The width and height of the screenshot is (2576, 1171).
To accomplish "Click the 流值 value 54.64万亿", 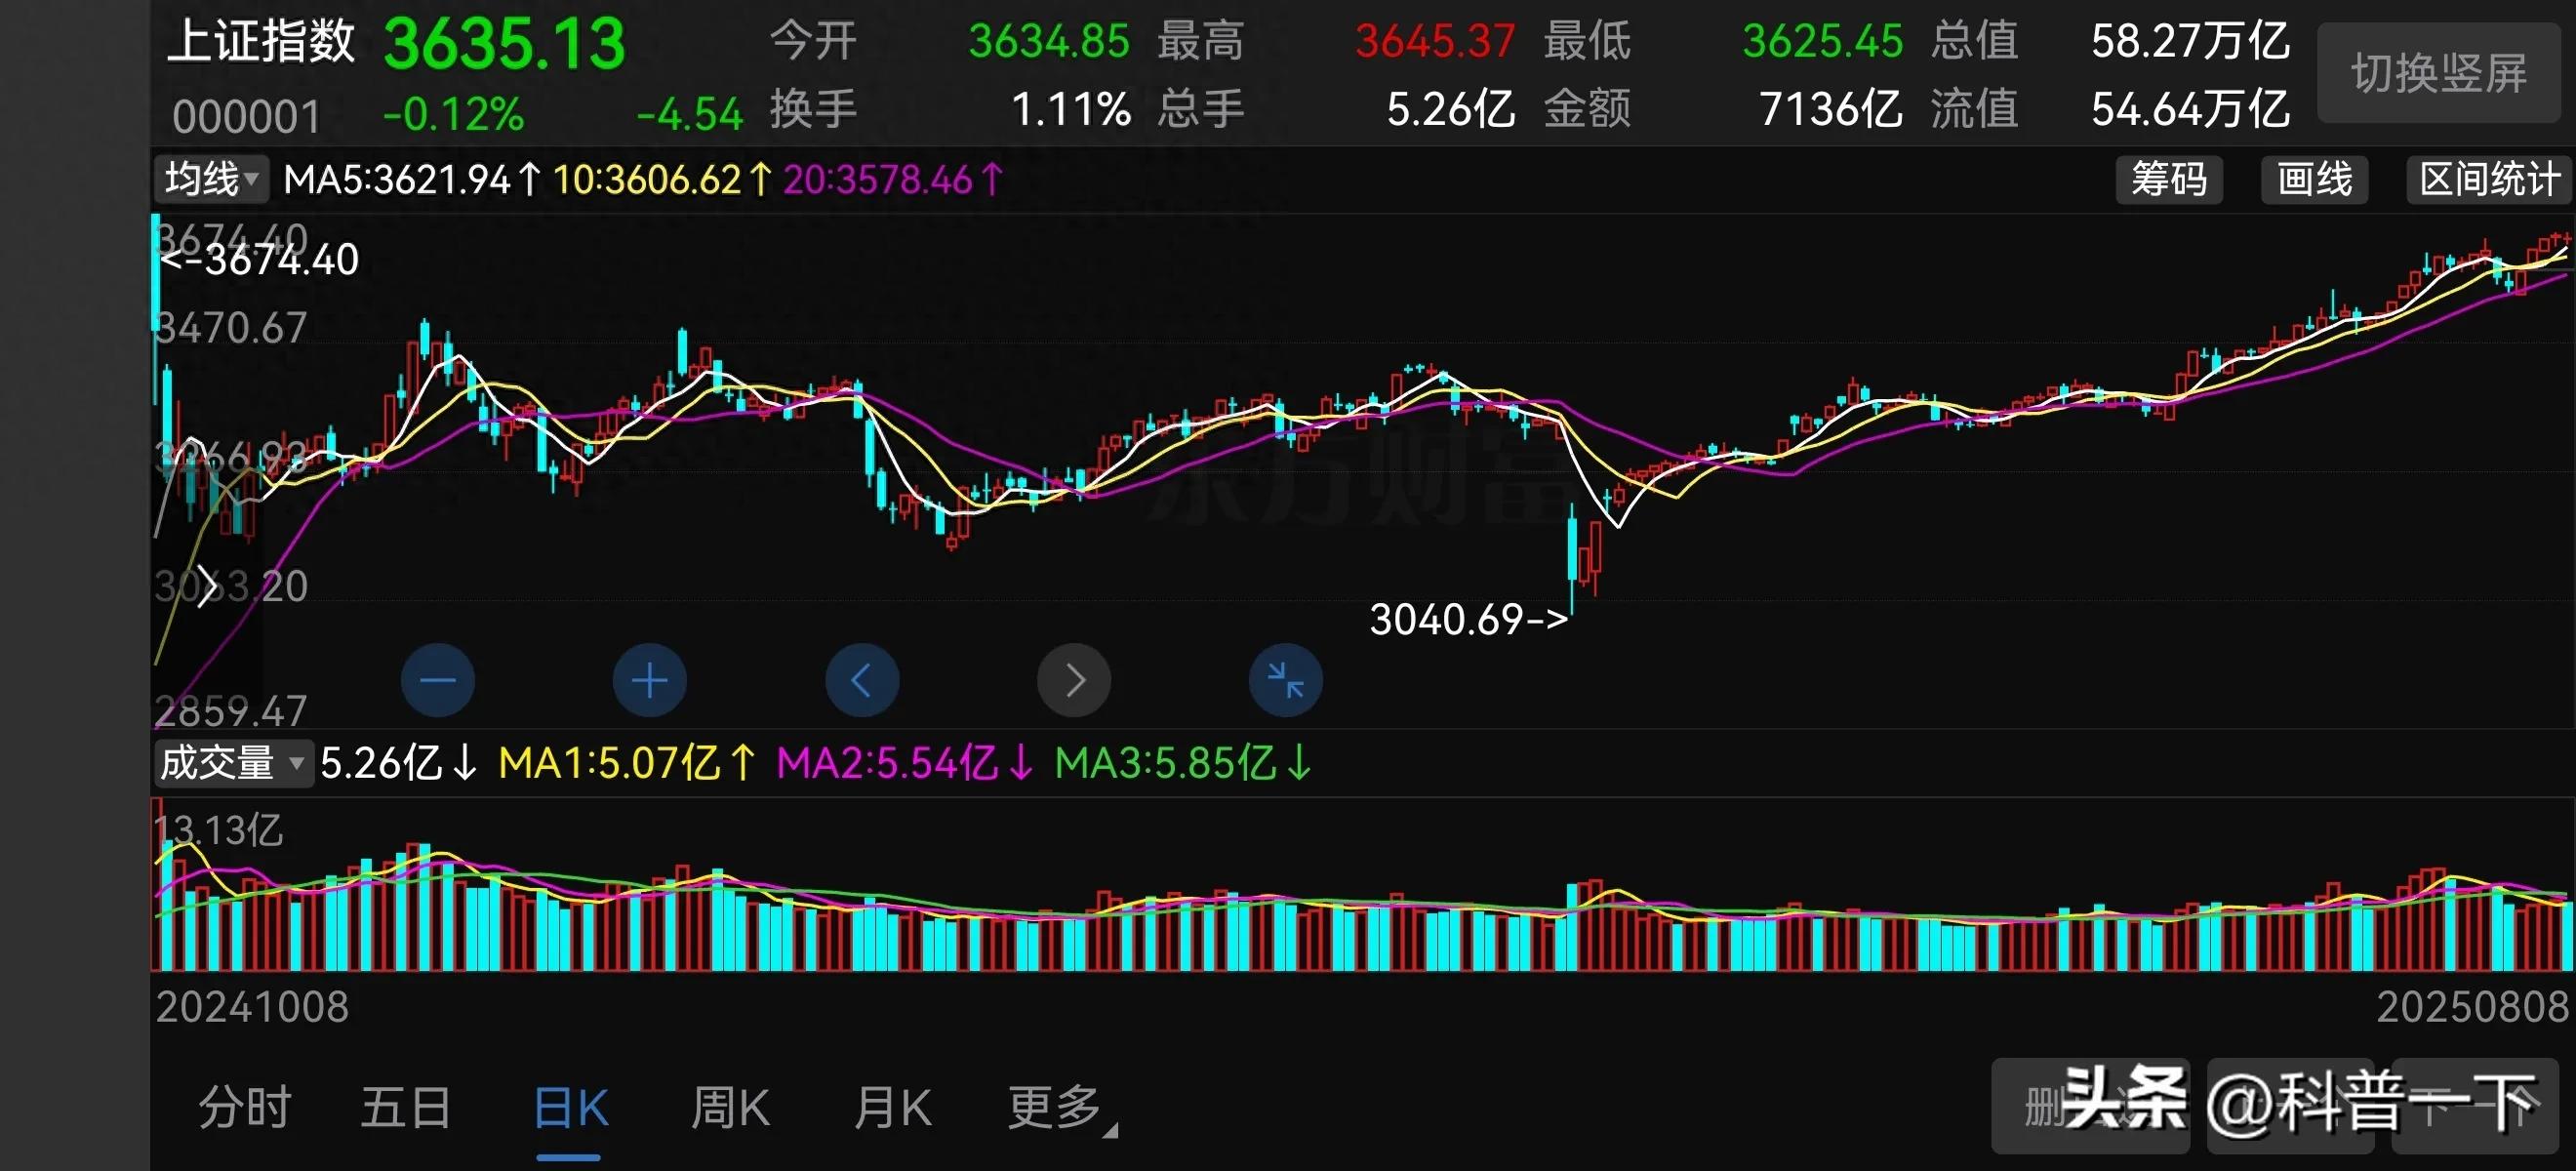I will click(2190, 109).
